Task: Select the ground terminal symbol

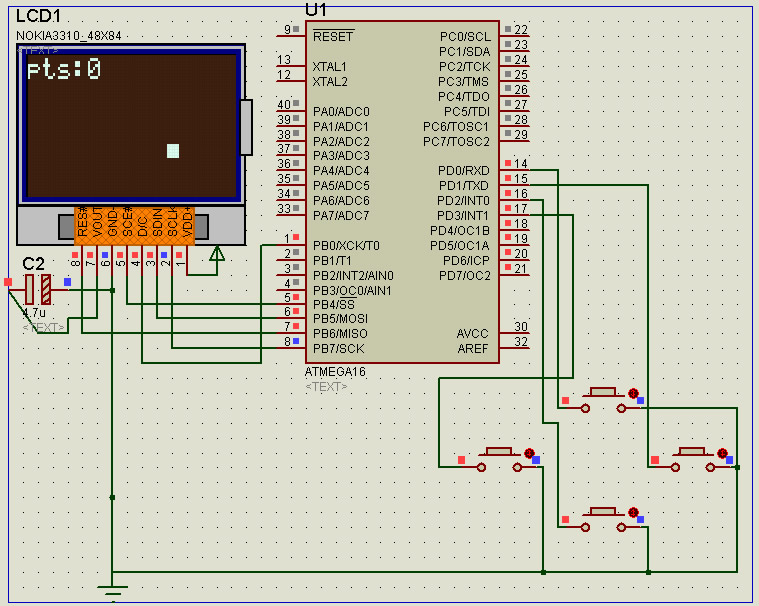Action: pos(112,591)
